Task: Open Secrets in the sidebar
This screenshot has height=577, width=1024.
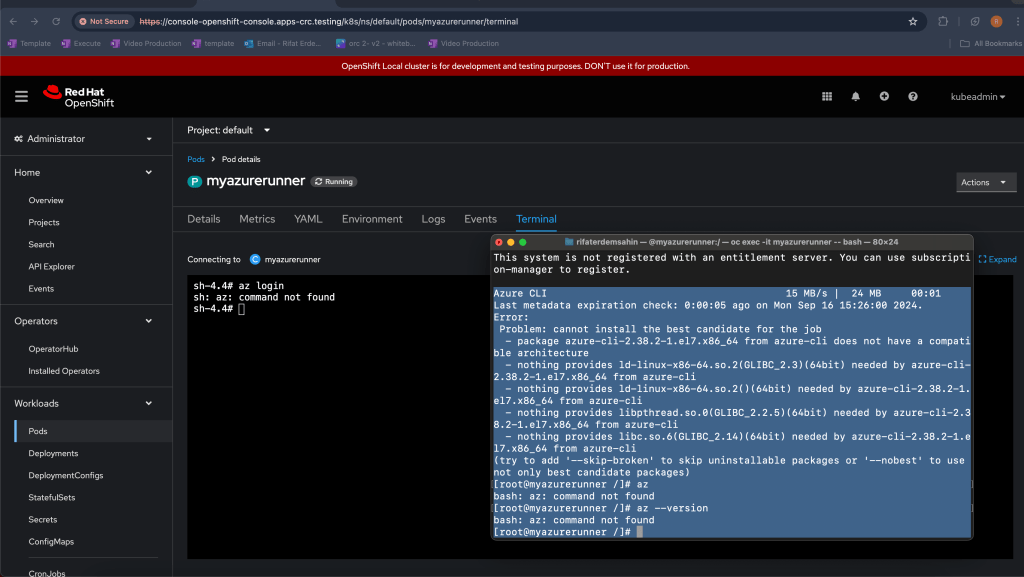Action: [42, 520]
